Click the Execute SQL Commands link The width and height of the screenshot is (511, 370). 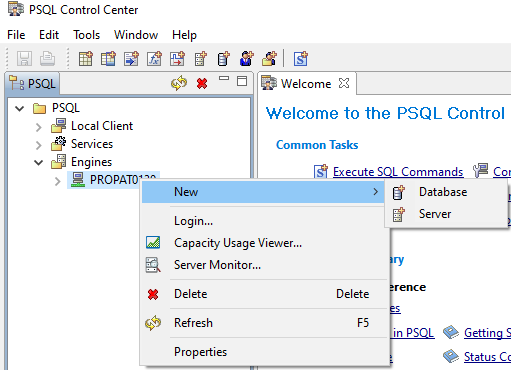pyautogui.click(x=398, y=172)
